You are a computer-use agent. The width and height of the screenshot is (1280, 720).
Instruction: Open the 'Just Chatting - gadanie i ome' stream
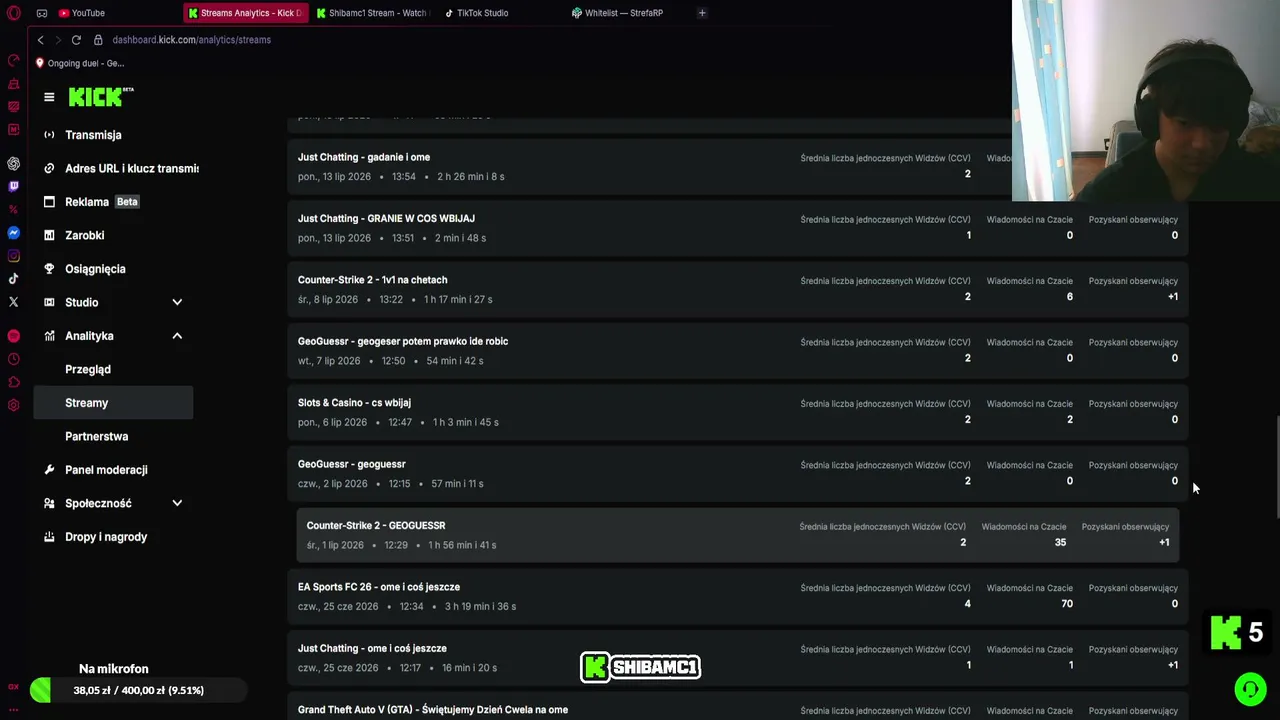[738, 166]
